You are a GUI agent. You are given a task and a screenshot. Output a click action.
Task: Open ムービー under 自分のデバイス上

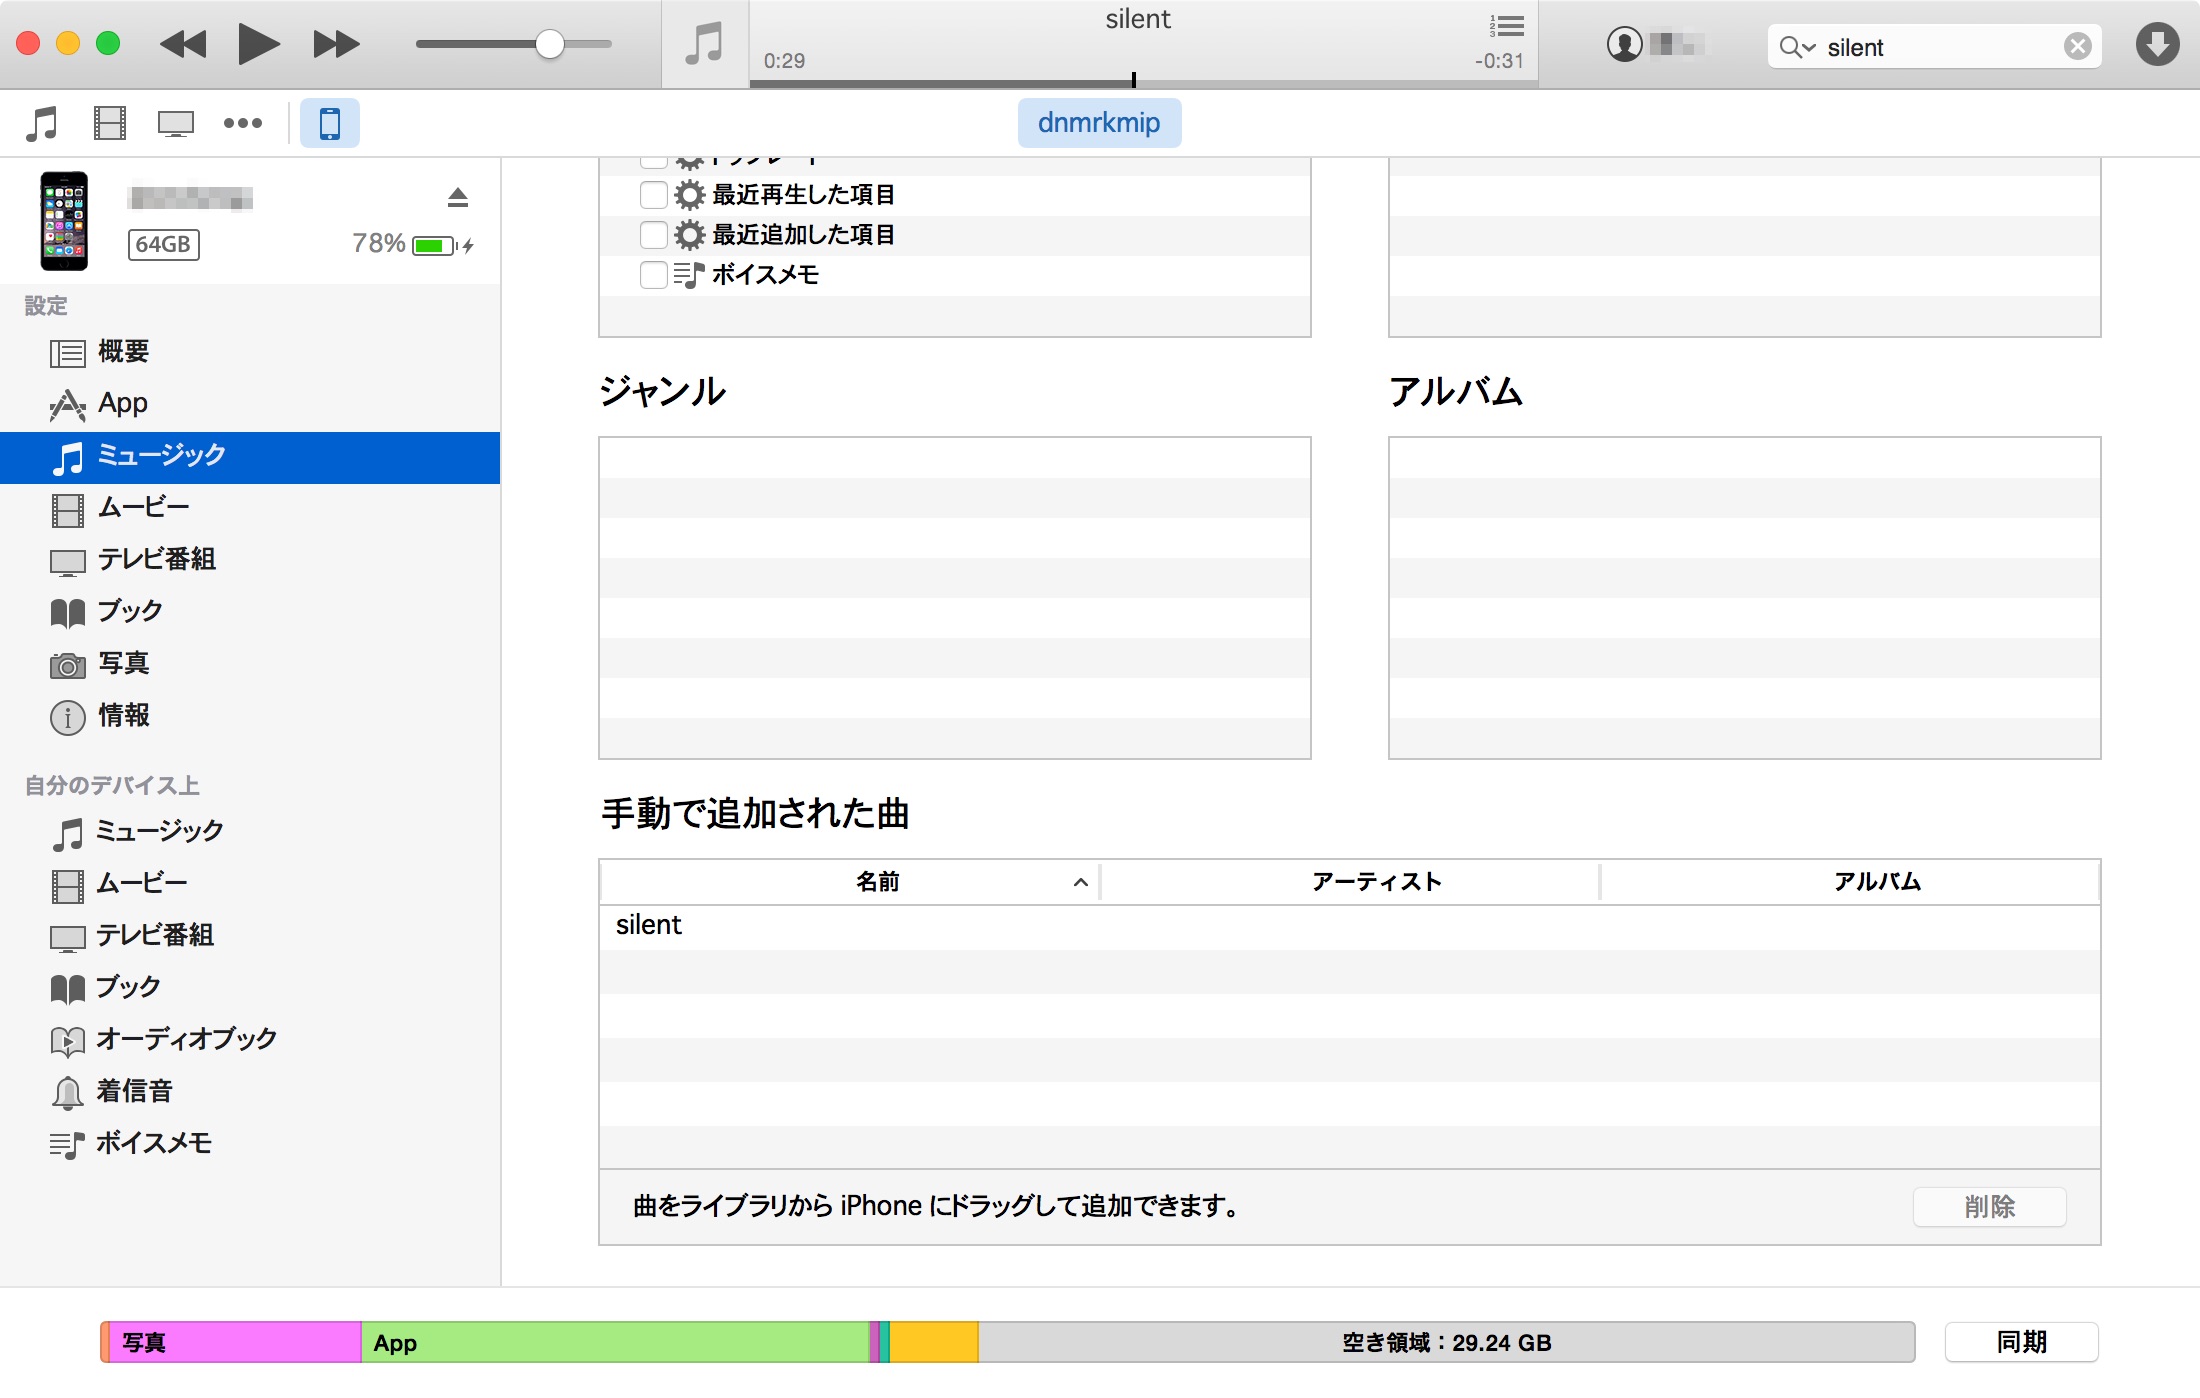pyautogui.click(x=250, y=884)
